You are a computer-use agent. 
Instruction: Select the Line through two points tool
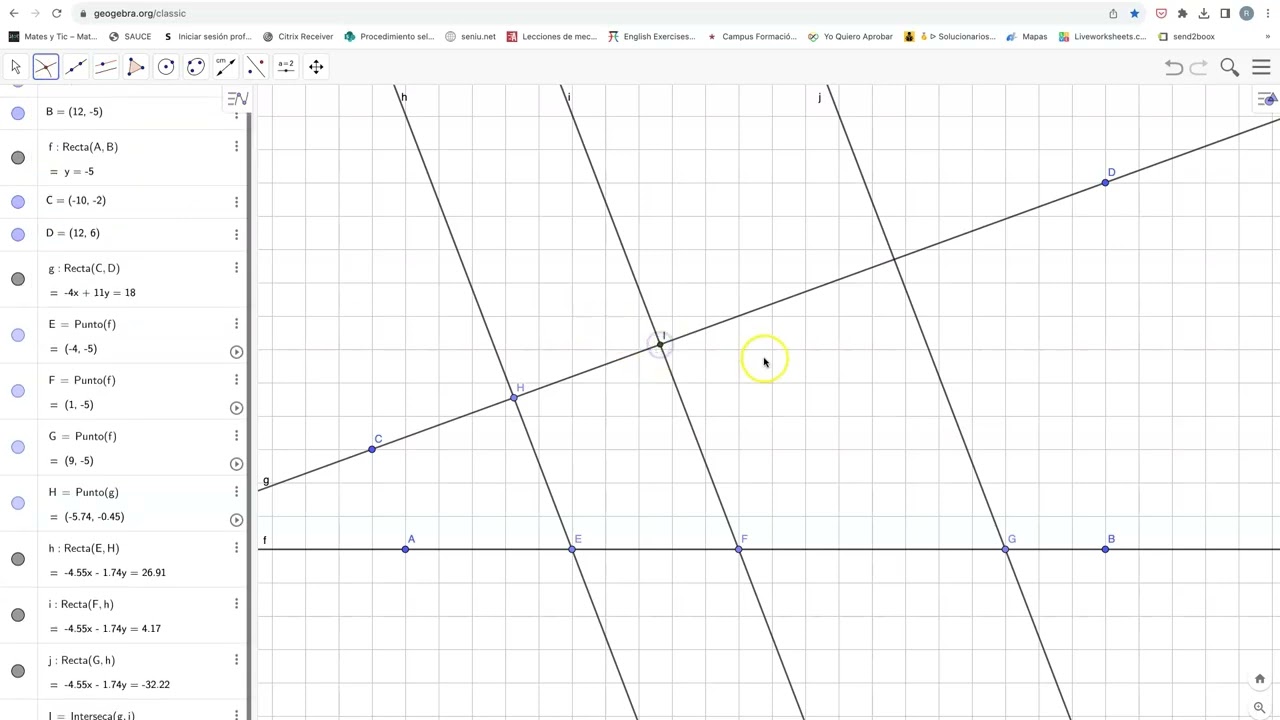coord(76,66)
